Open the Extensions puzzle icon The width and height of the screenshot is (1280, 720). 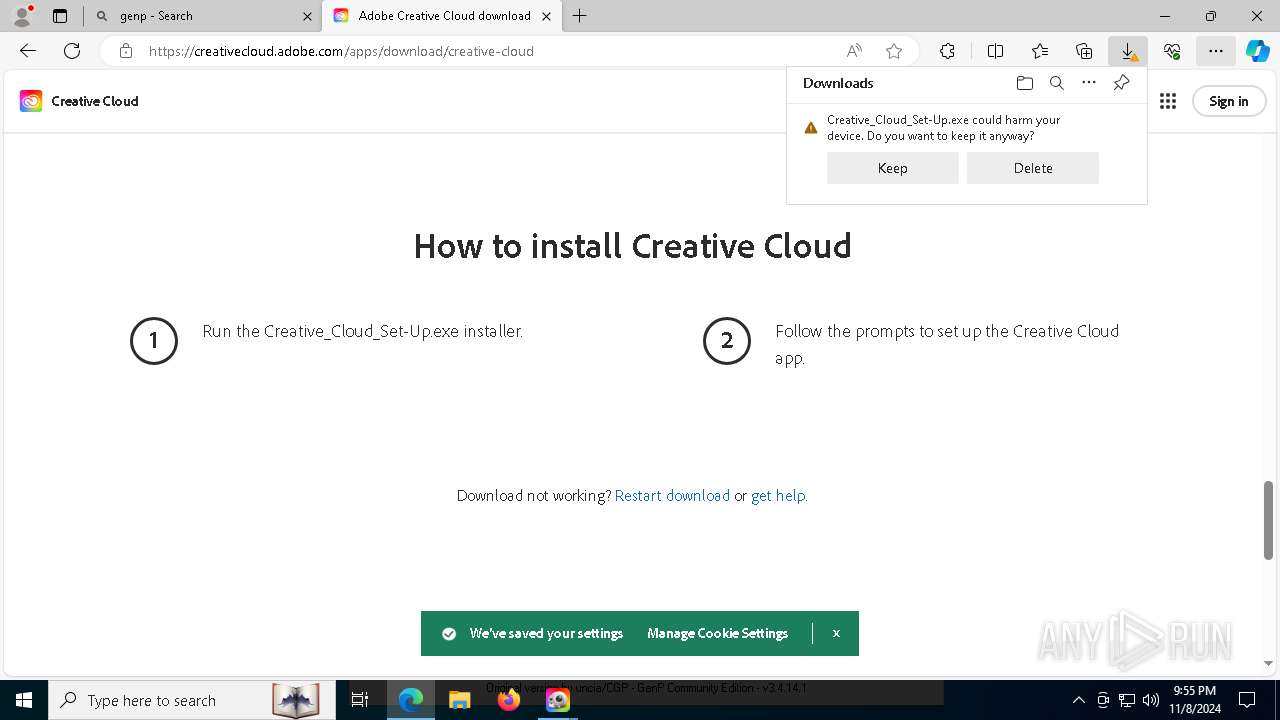coord(947,51)
